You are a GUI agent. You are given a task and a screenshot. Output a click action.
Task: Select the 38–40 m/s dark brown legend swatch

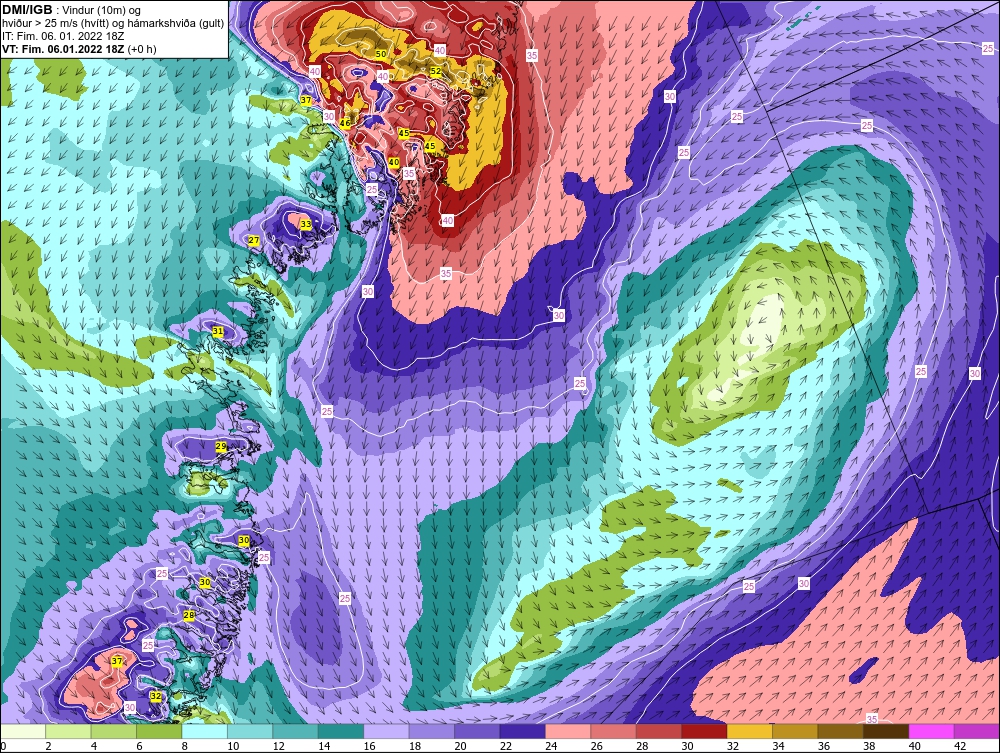pos(886,731)
